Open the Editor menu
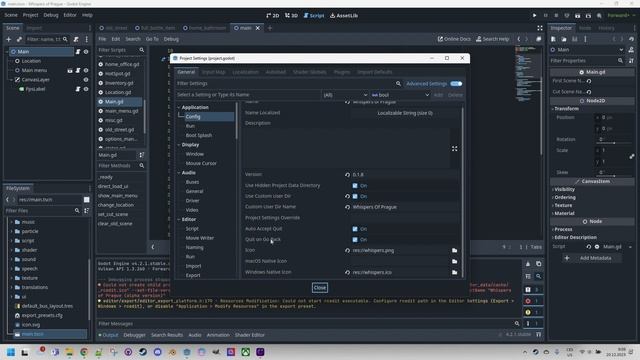 70,15
